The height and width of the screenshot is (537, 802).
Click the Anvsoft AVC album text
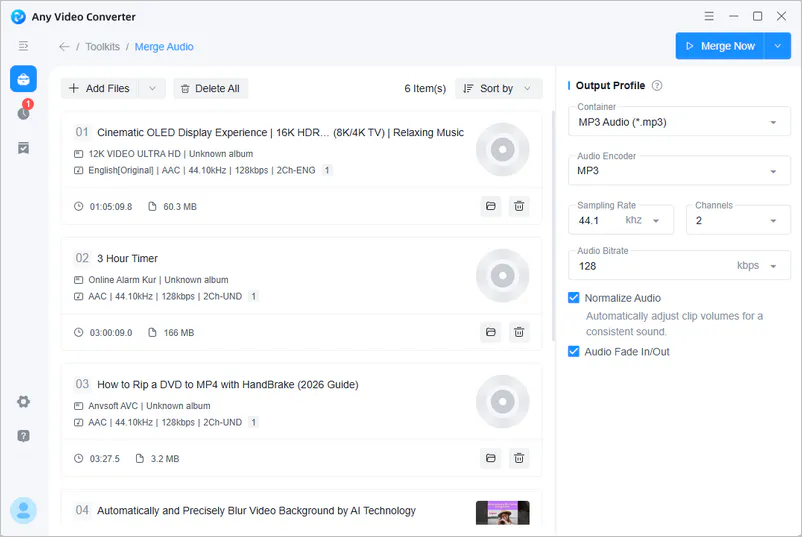[x=149, y=406]
